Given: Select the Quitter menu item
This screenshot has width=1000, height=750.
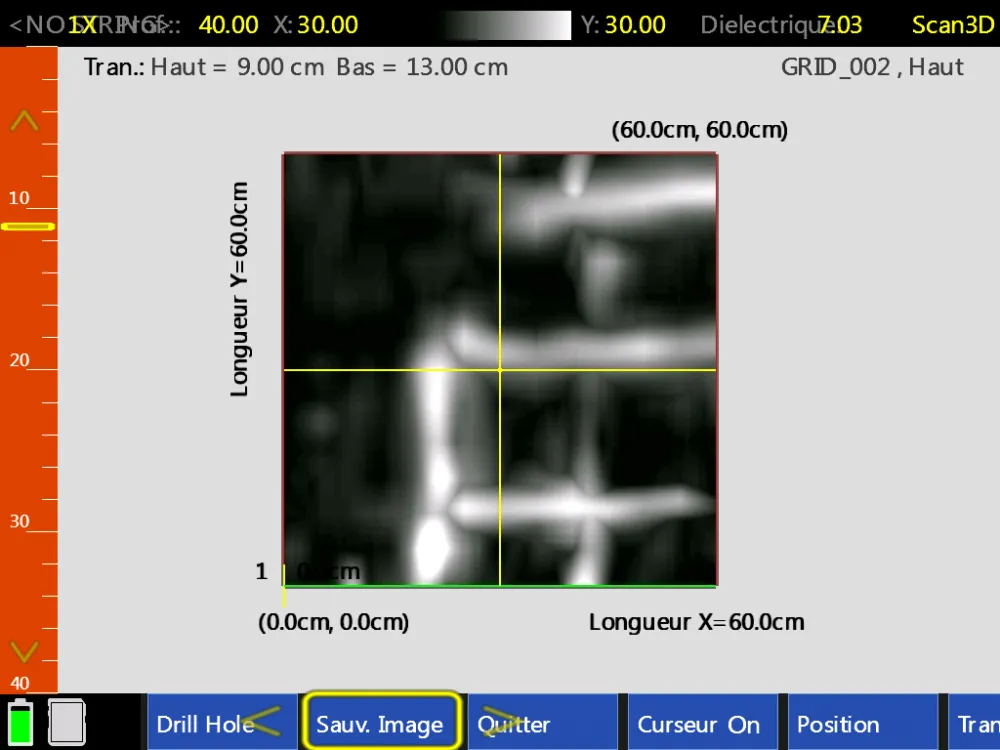Looking at the screenshot, I should click(x=541, y=724).
